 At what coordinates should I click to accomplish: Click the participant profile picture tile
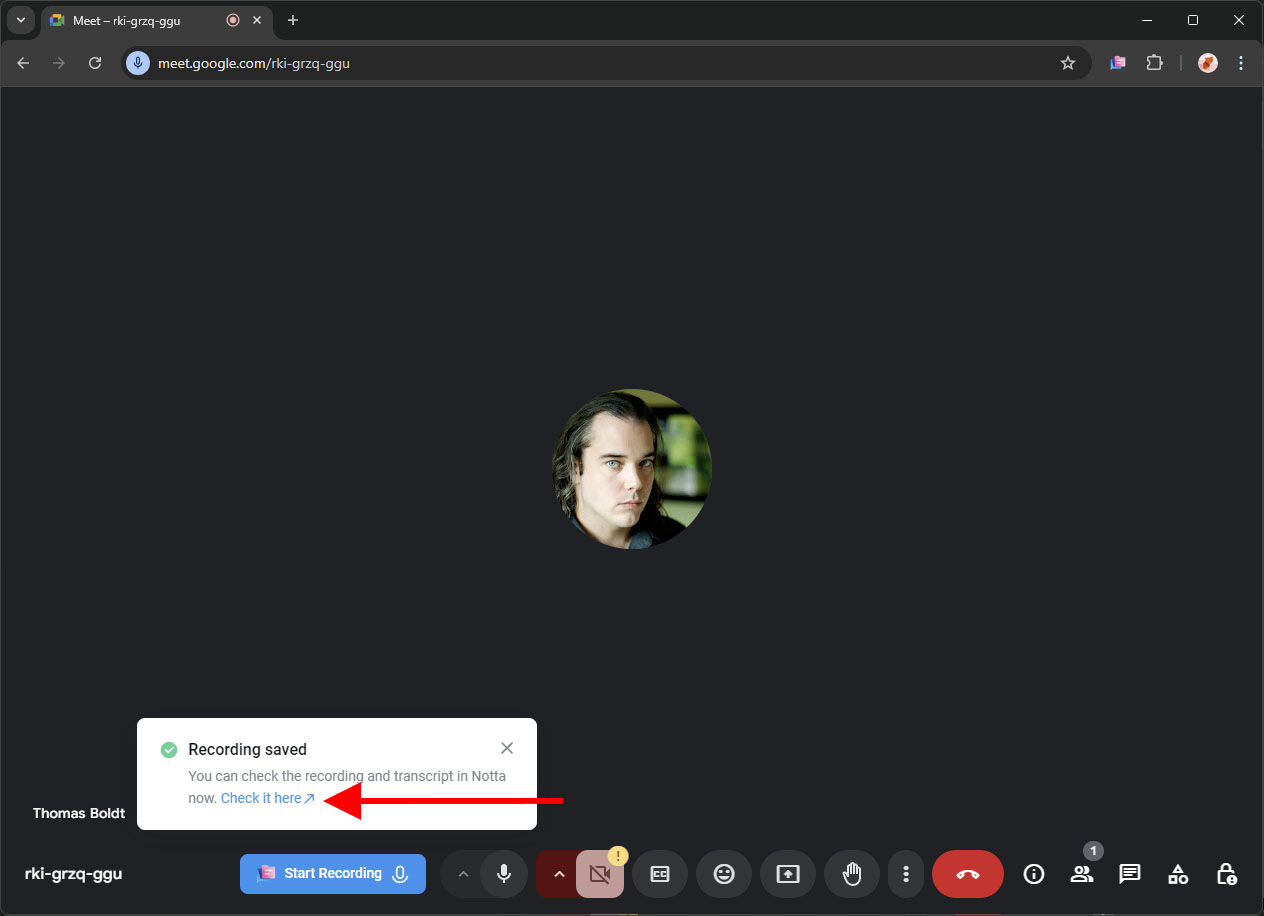pos(632,469)
